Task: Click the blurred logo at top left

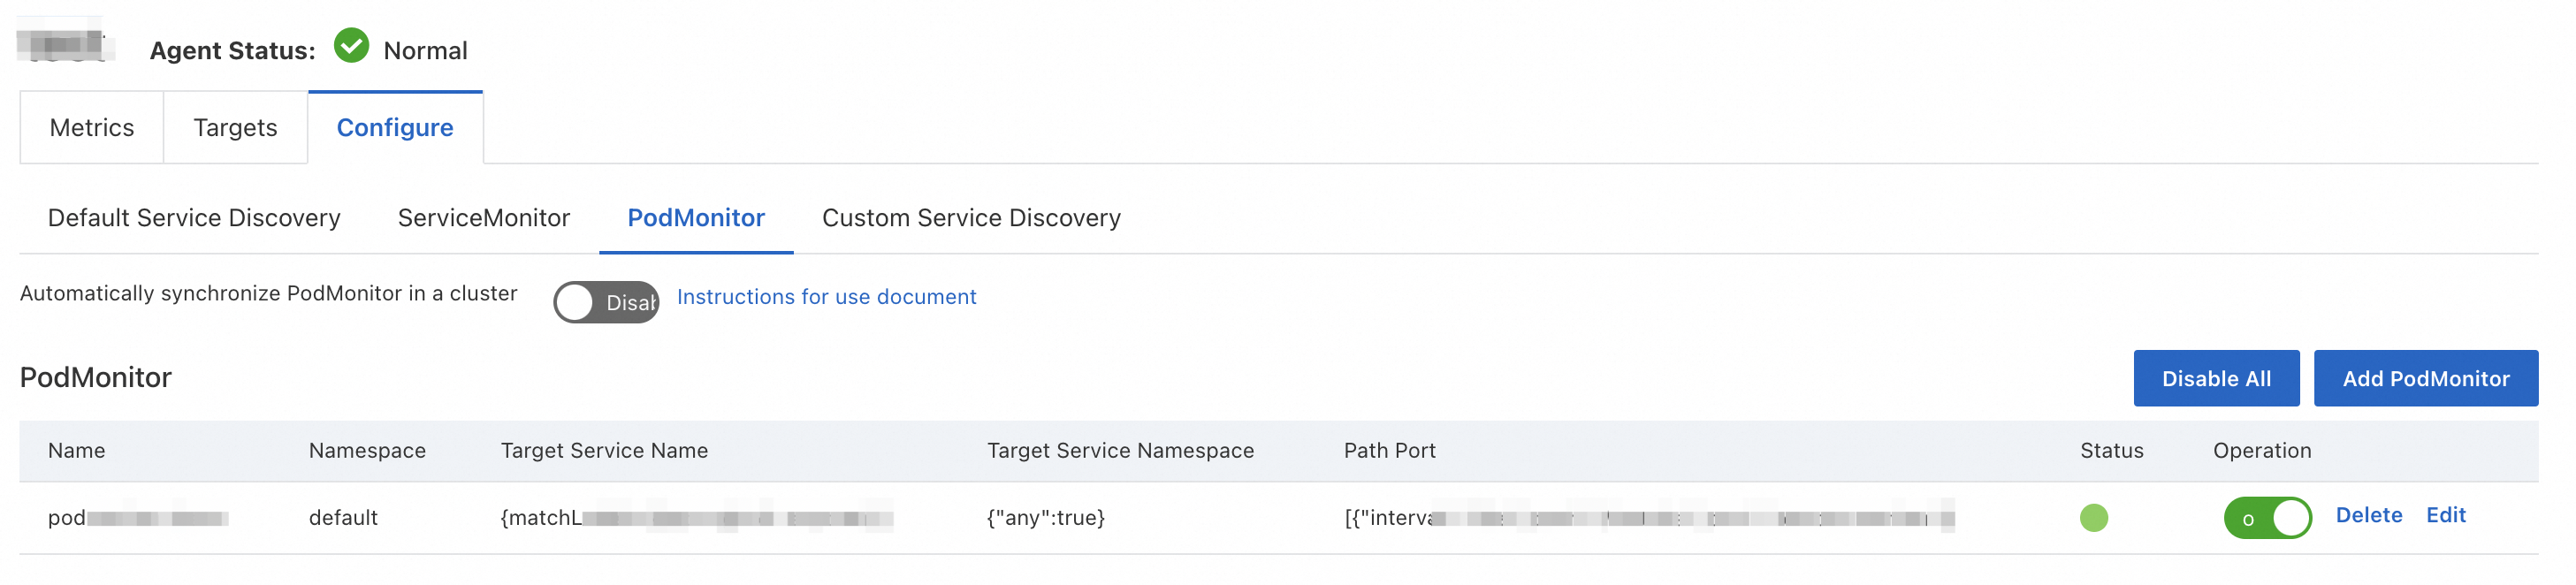Action: coord(65,45)
